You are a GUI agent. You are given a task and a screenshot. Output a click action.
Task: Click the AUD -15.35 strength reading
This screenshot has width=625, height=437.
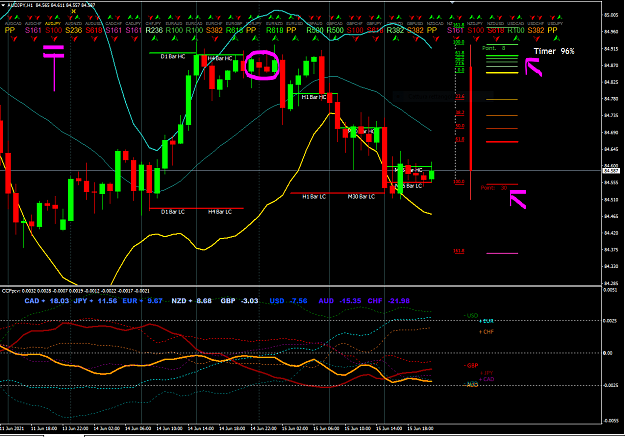(x=340, y=301)
